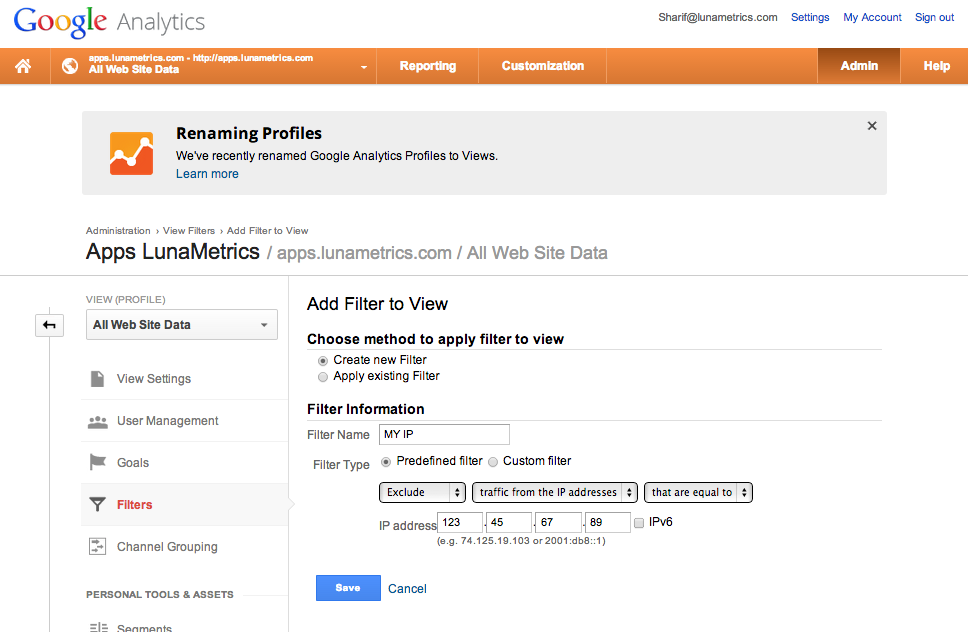The image size is (968, 632).
Task: Open the All Web Site Data view dropdown
Action: pyautogui.click(x=182, y=325)
